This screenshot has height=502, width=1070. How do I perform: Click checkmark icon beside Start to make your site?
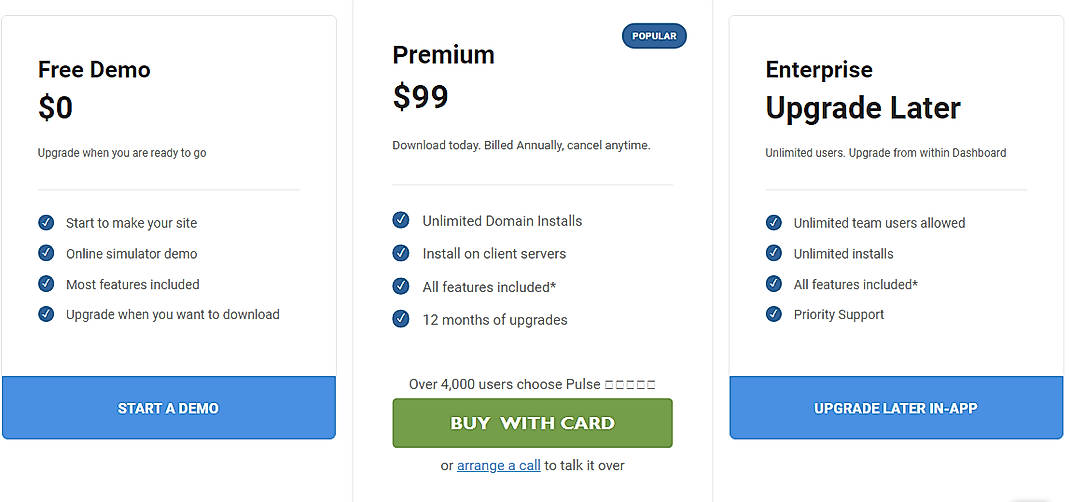[46, 223]
